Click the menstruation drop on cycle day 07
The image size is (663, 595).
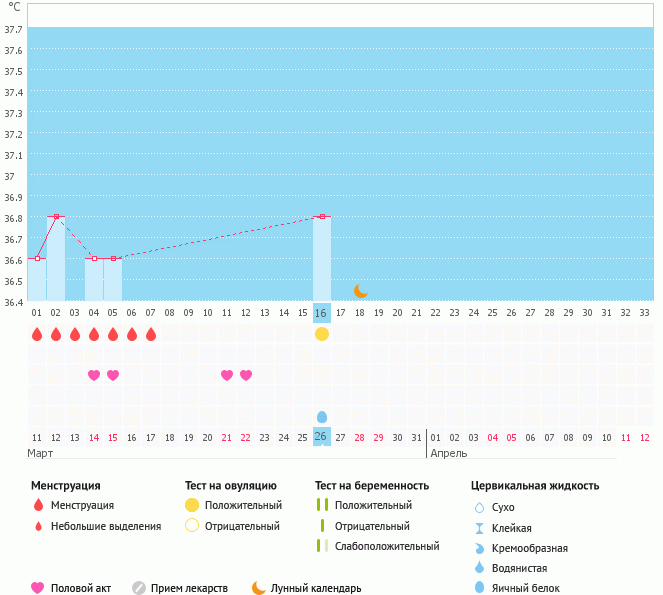click(151, 334)
